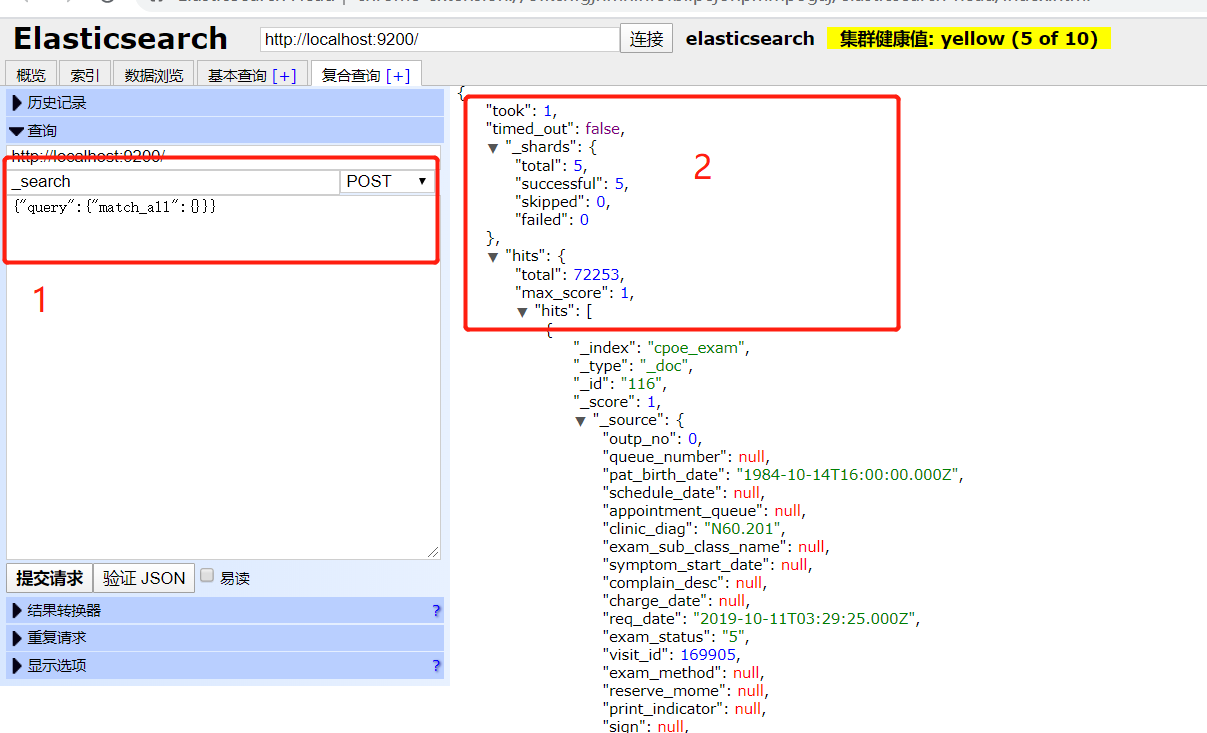Click the "clinic_diag": "N60.201" value
This screenshot has height=733, width=1207.
point(744,529)
